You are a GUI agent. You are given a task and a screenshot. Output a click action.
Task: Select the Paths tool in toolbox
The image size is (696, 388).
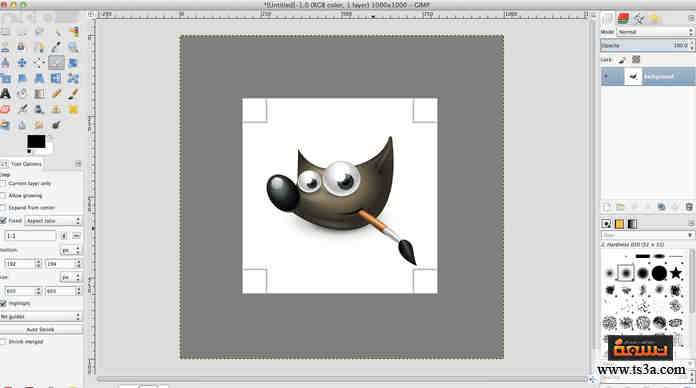(39, 47)
